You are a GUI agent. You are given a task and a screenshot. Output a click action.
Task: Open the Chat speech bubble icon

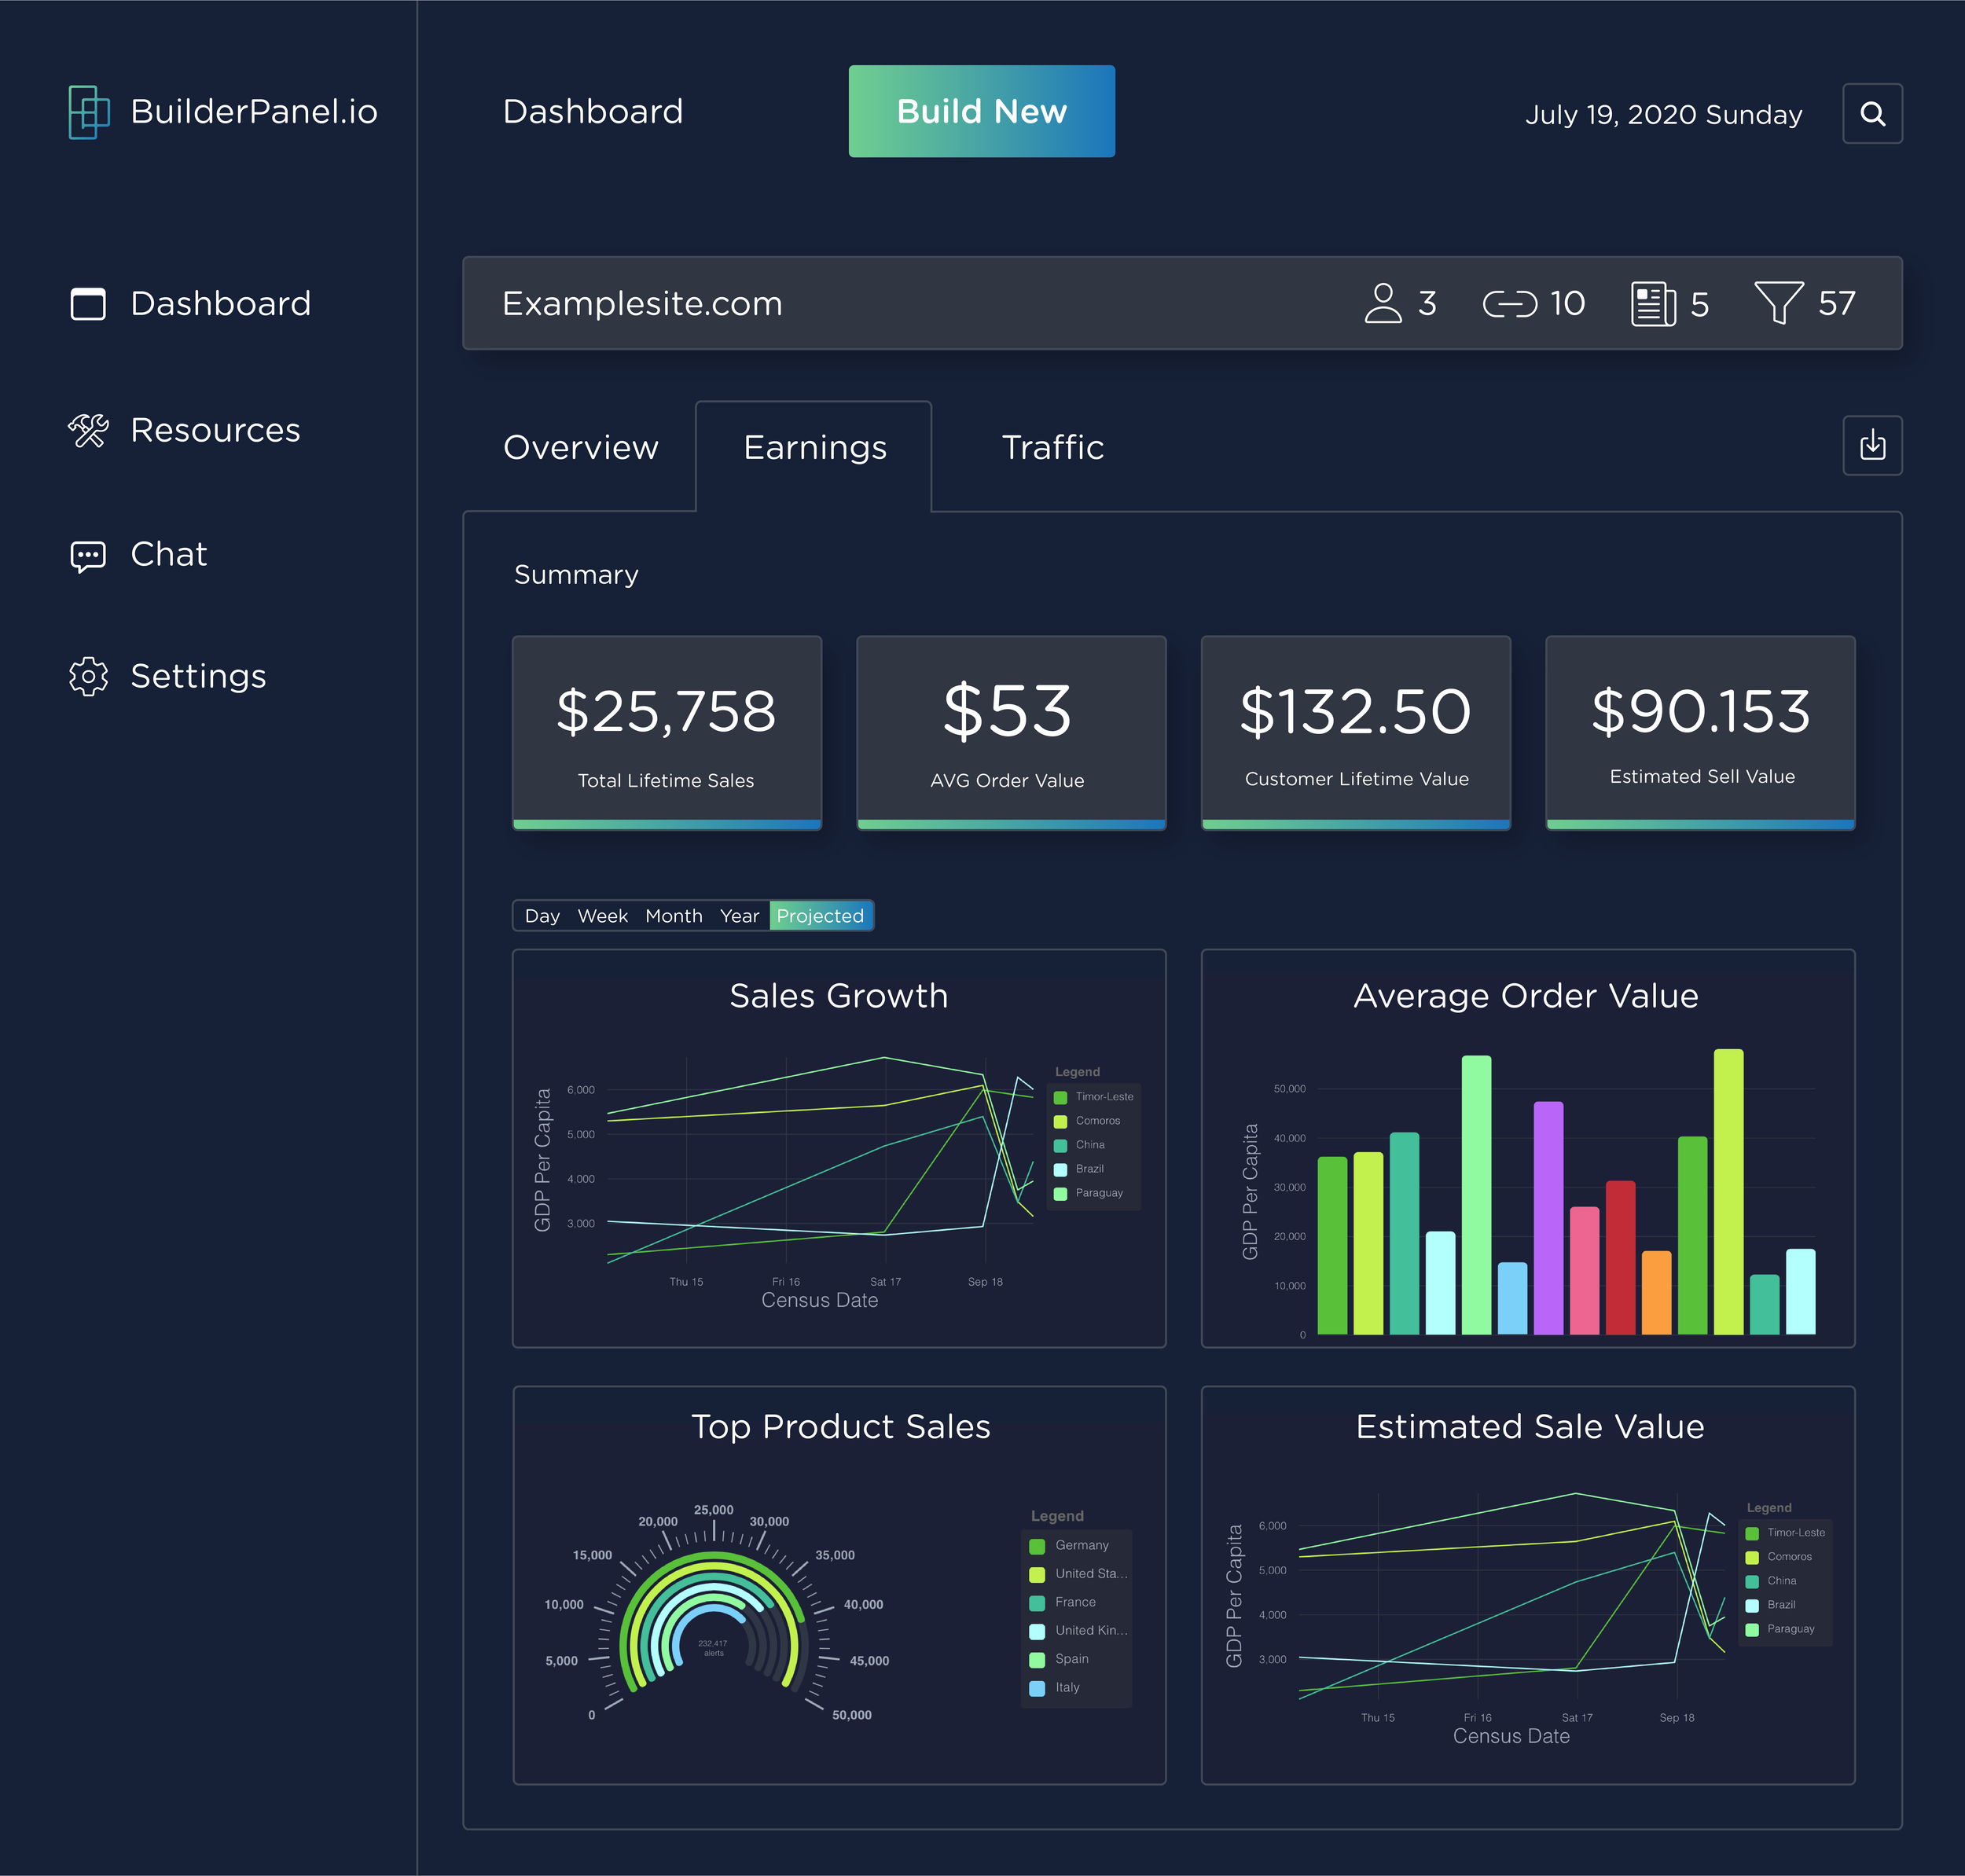point(88,556)
